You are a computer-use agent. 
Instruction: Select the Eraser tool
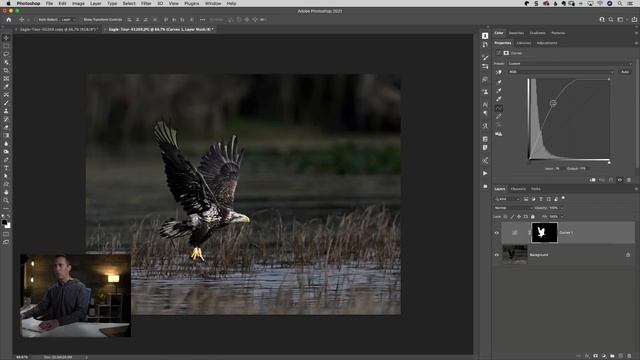(6, 127)
